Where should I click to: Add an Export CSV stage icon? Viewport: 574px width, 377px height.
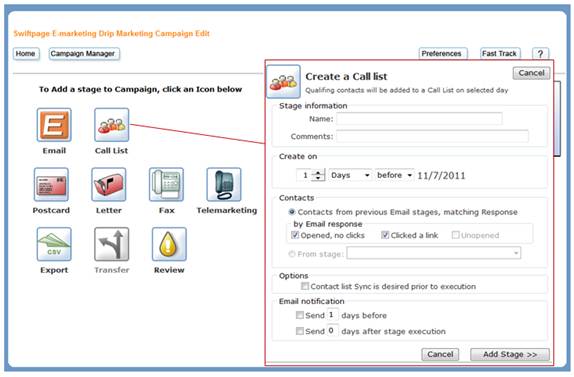54,244
